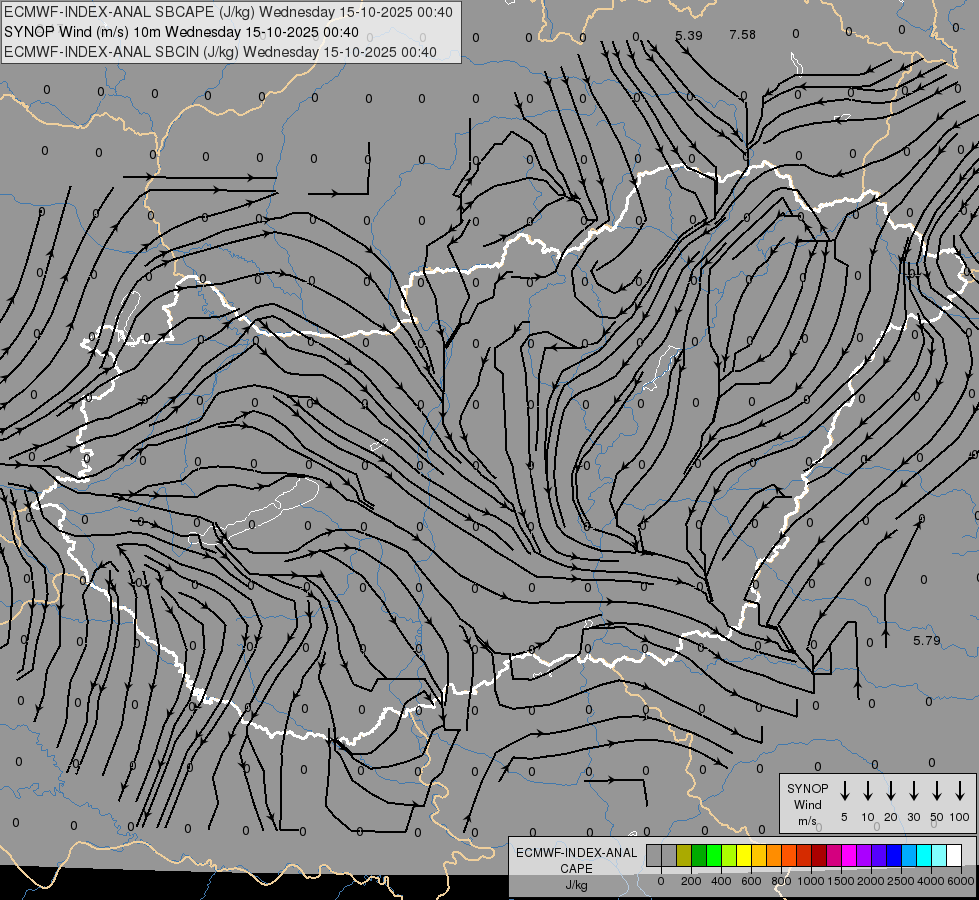Viewport: 979px width, 900px height.
Task: Select the olive CAPE legend swatch
Action: pos(684,855)
